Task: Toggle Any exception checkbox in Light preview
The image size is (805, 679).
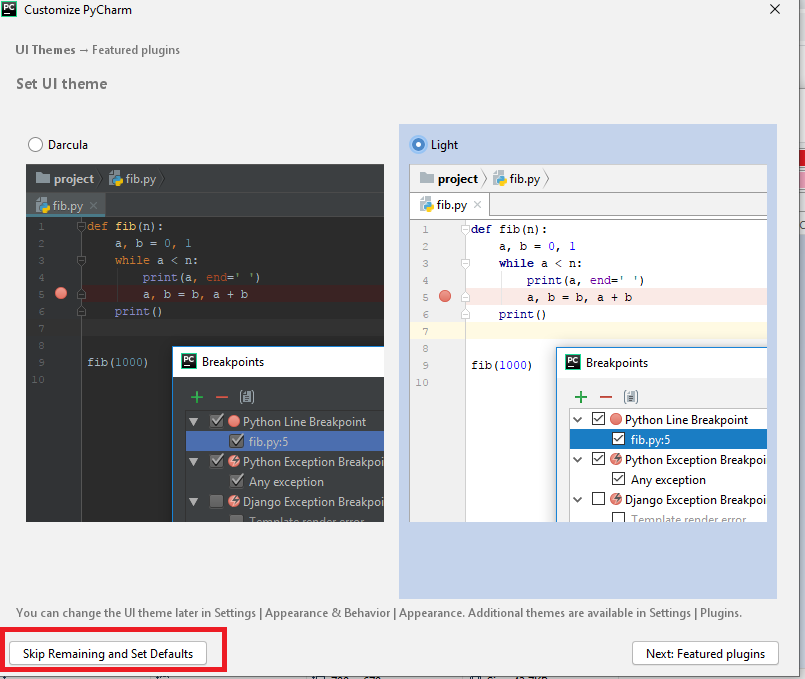Action: click(x=619, y=479)
